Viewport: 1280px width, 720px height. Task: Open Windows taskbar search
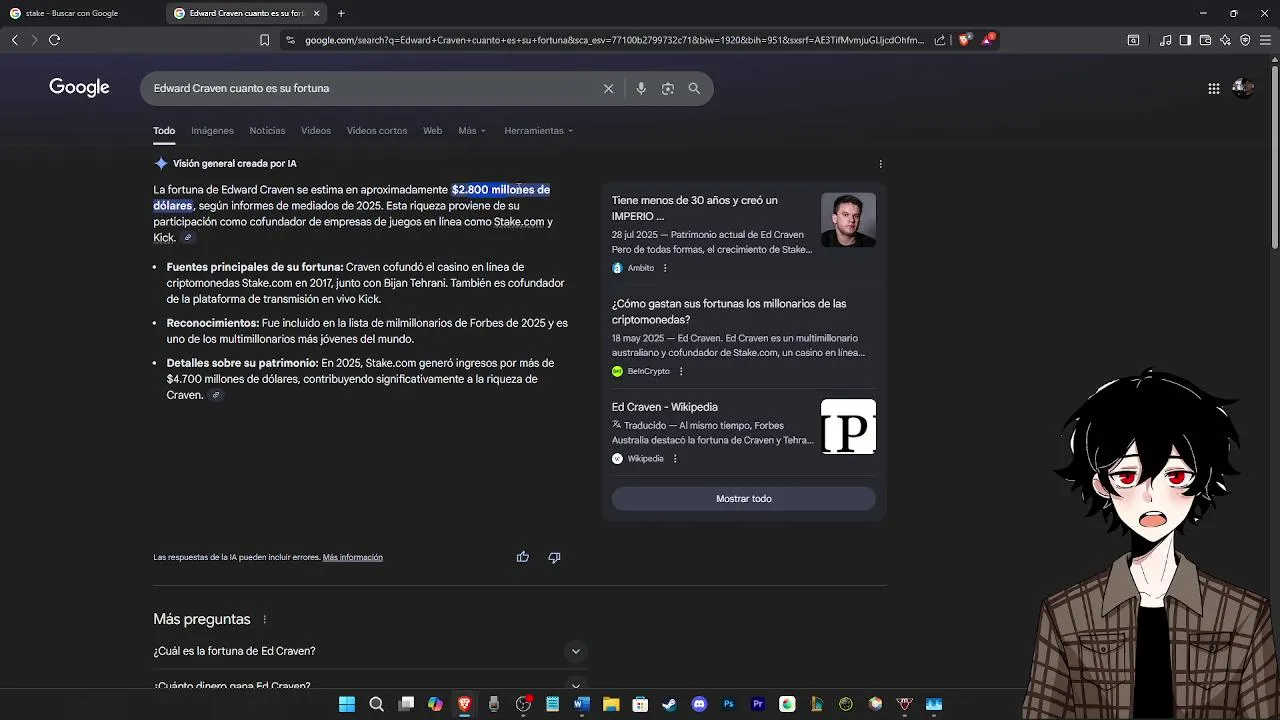click(376, 704)
